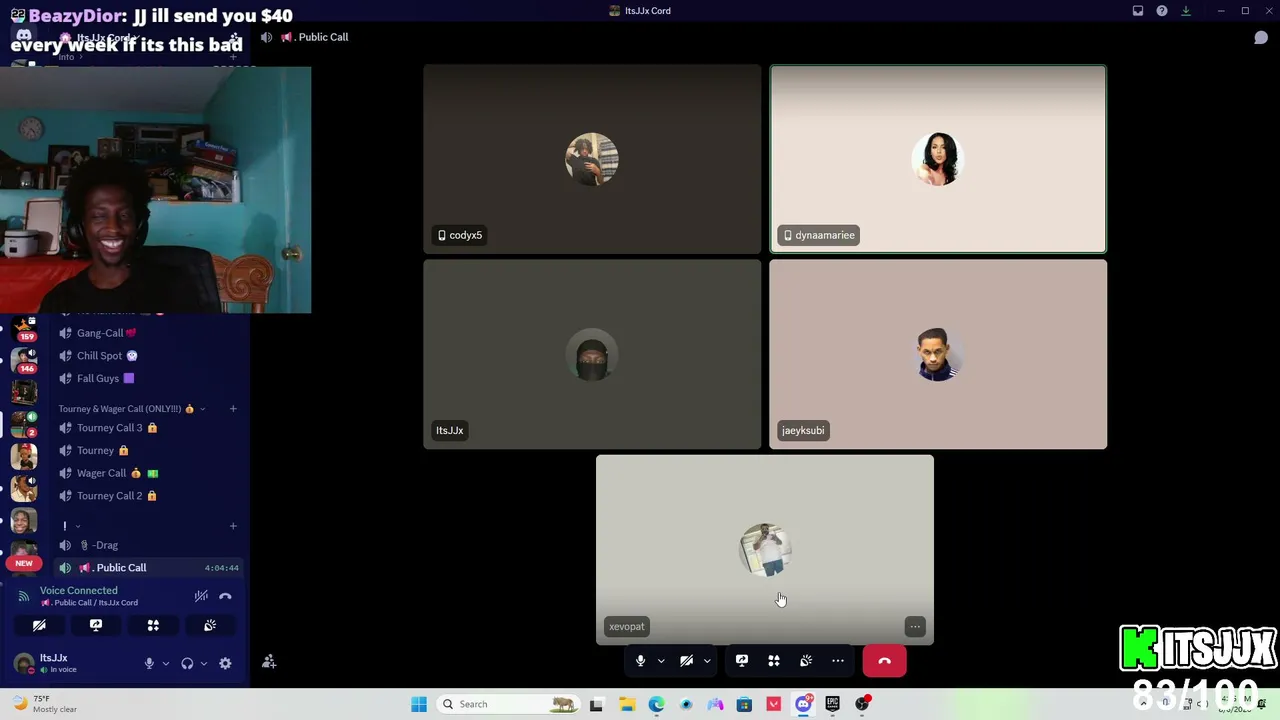Disconnect from voice in sidebar panel
The height and width of the screenshot is (720, 1280).
tap(225, 596)
